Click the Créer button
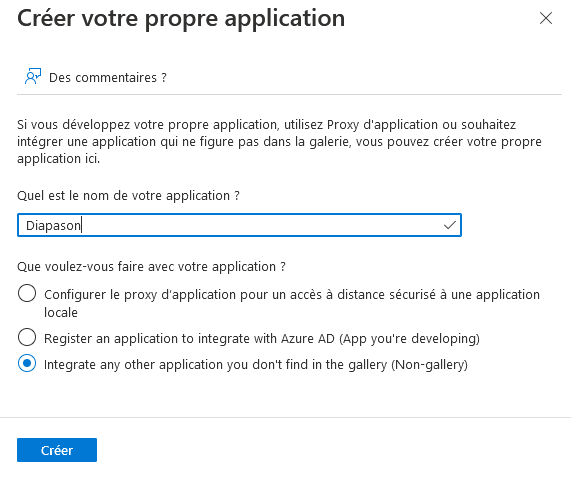This screenshot has height=480, width=571. tap(57, 450)
